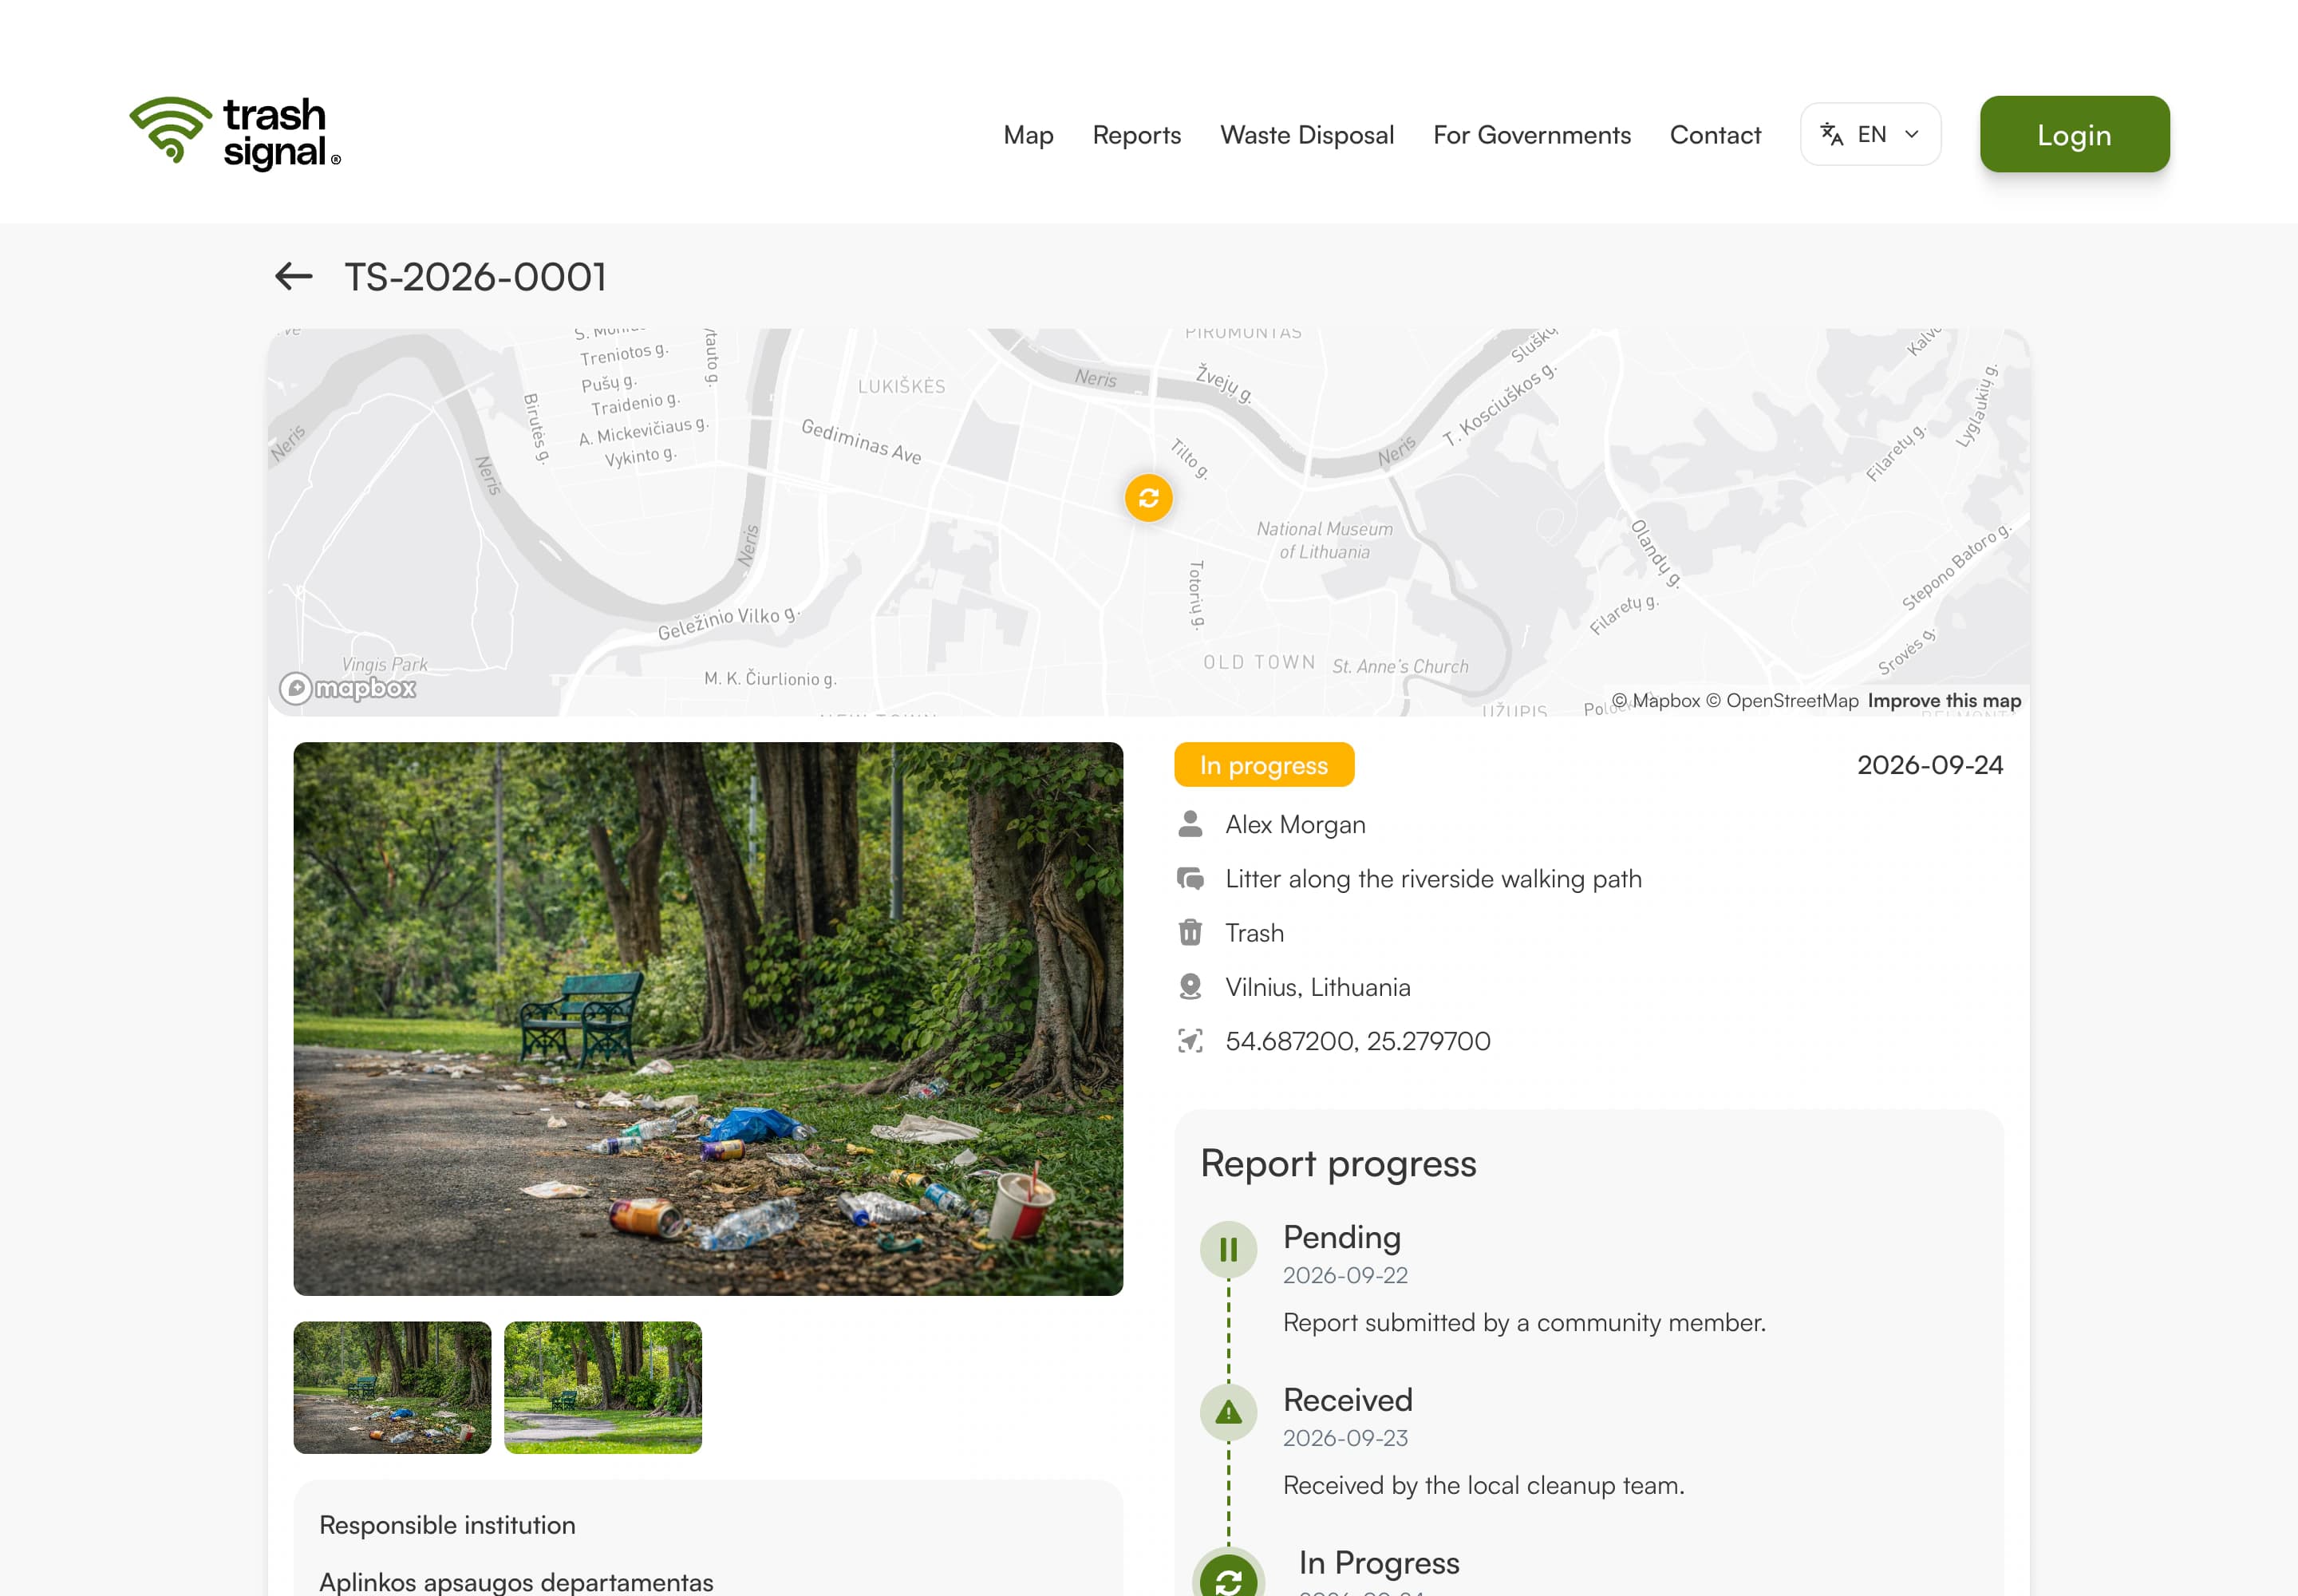Click the trash bin category icon

[x=1190, y=932]
